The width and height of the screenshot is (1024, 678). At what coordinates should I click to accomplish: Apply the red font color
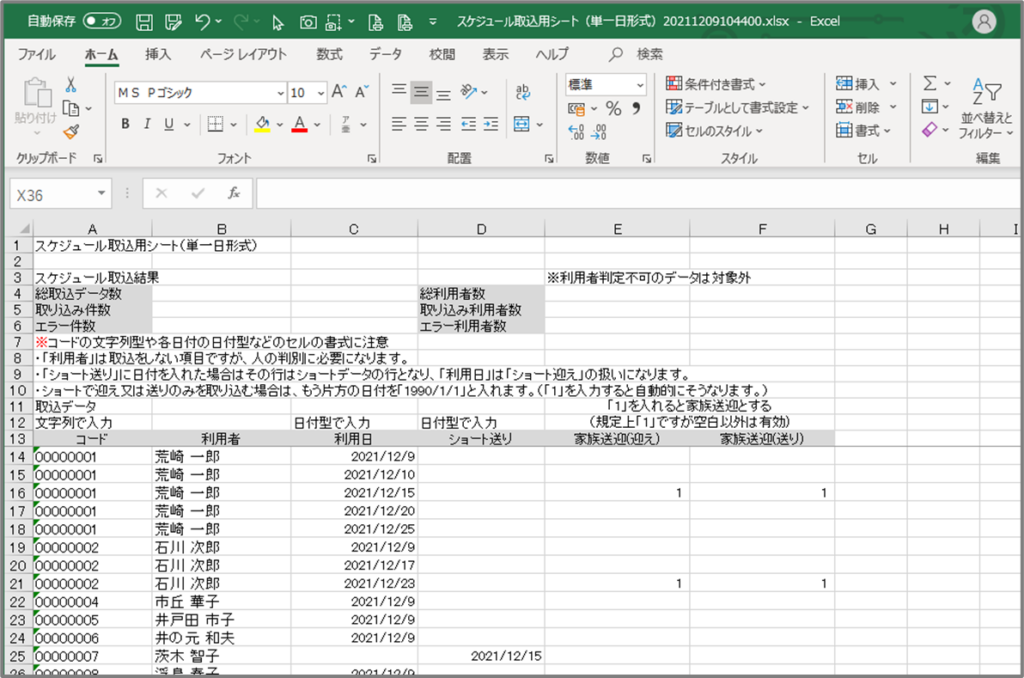click(x=300, y=124)
